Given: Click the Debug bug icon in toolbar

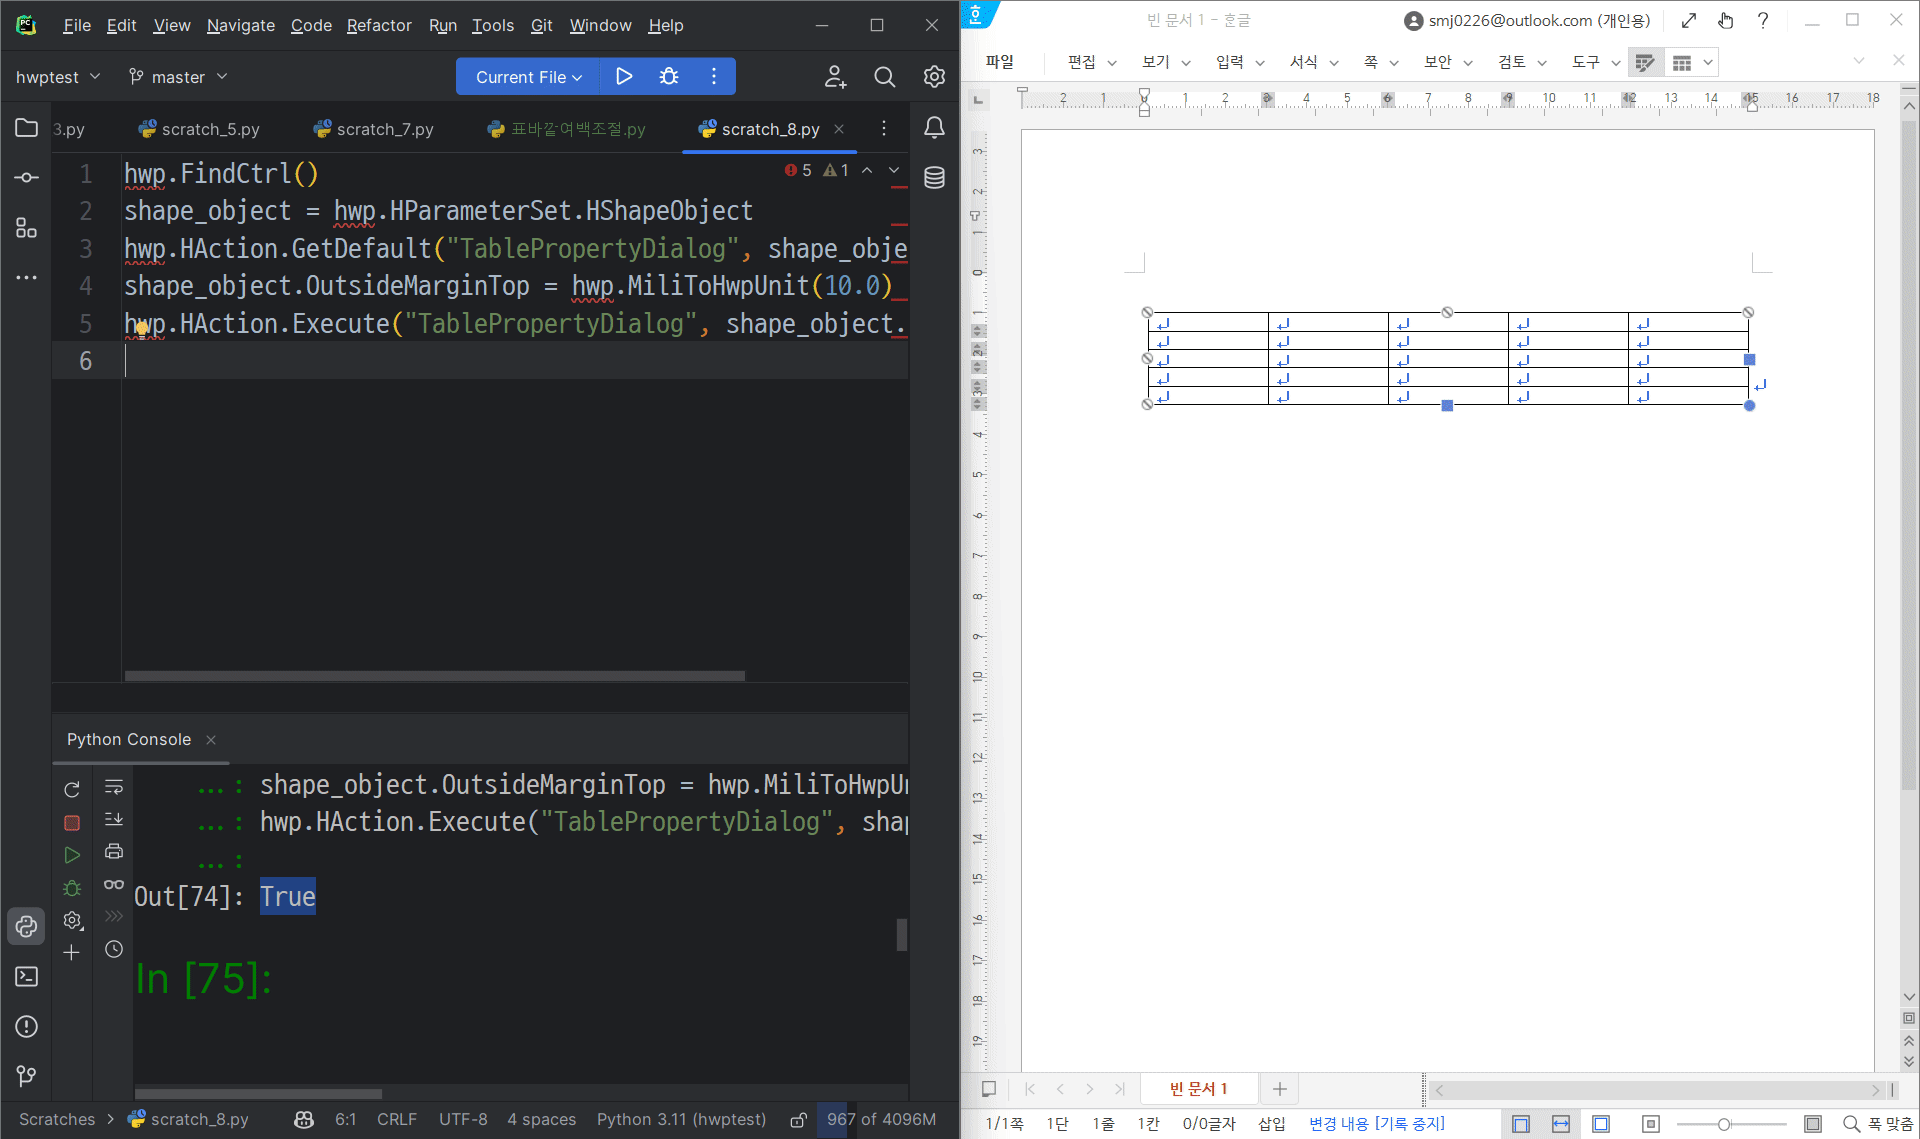Looking at the screenshot, I should pos(669,77).
